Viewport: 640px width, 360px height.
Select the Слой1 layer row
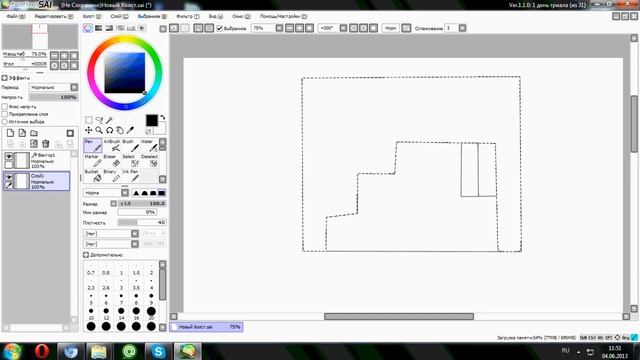pos(36,181)
